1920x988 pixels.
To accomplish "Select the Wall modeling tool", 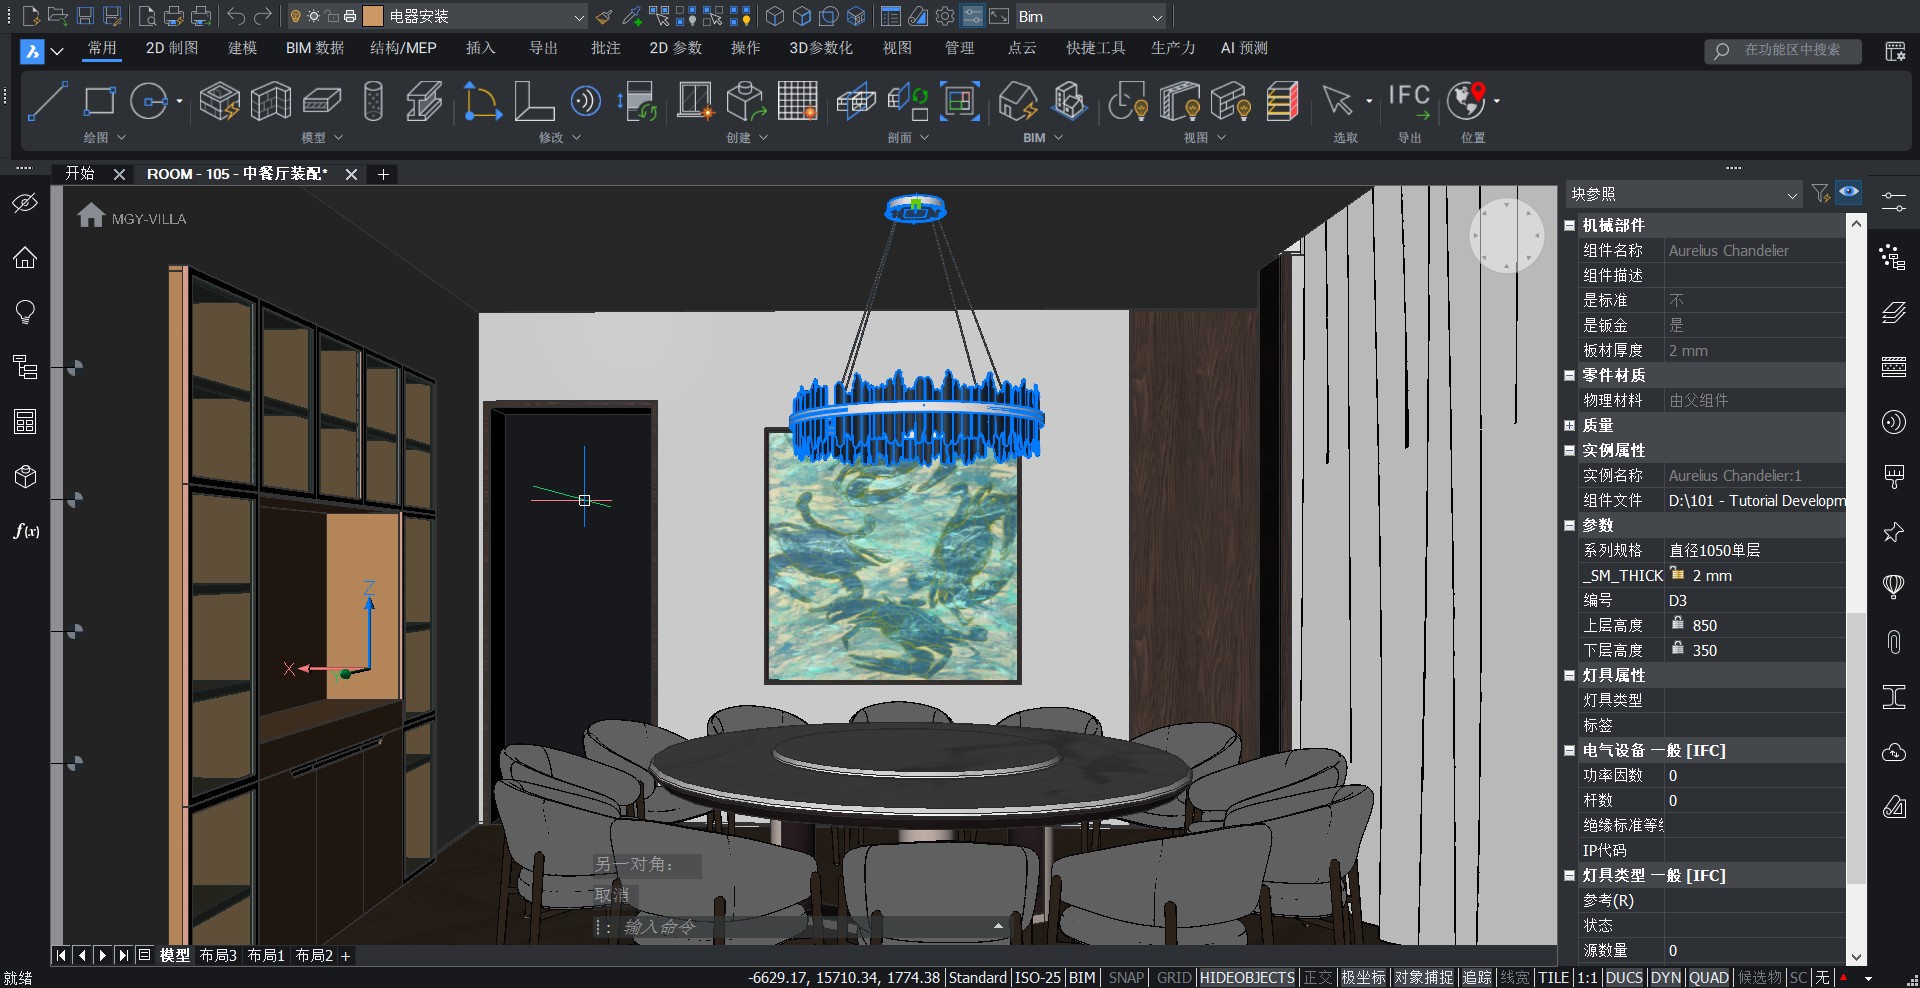I will [x=270, y=101].
